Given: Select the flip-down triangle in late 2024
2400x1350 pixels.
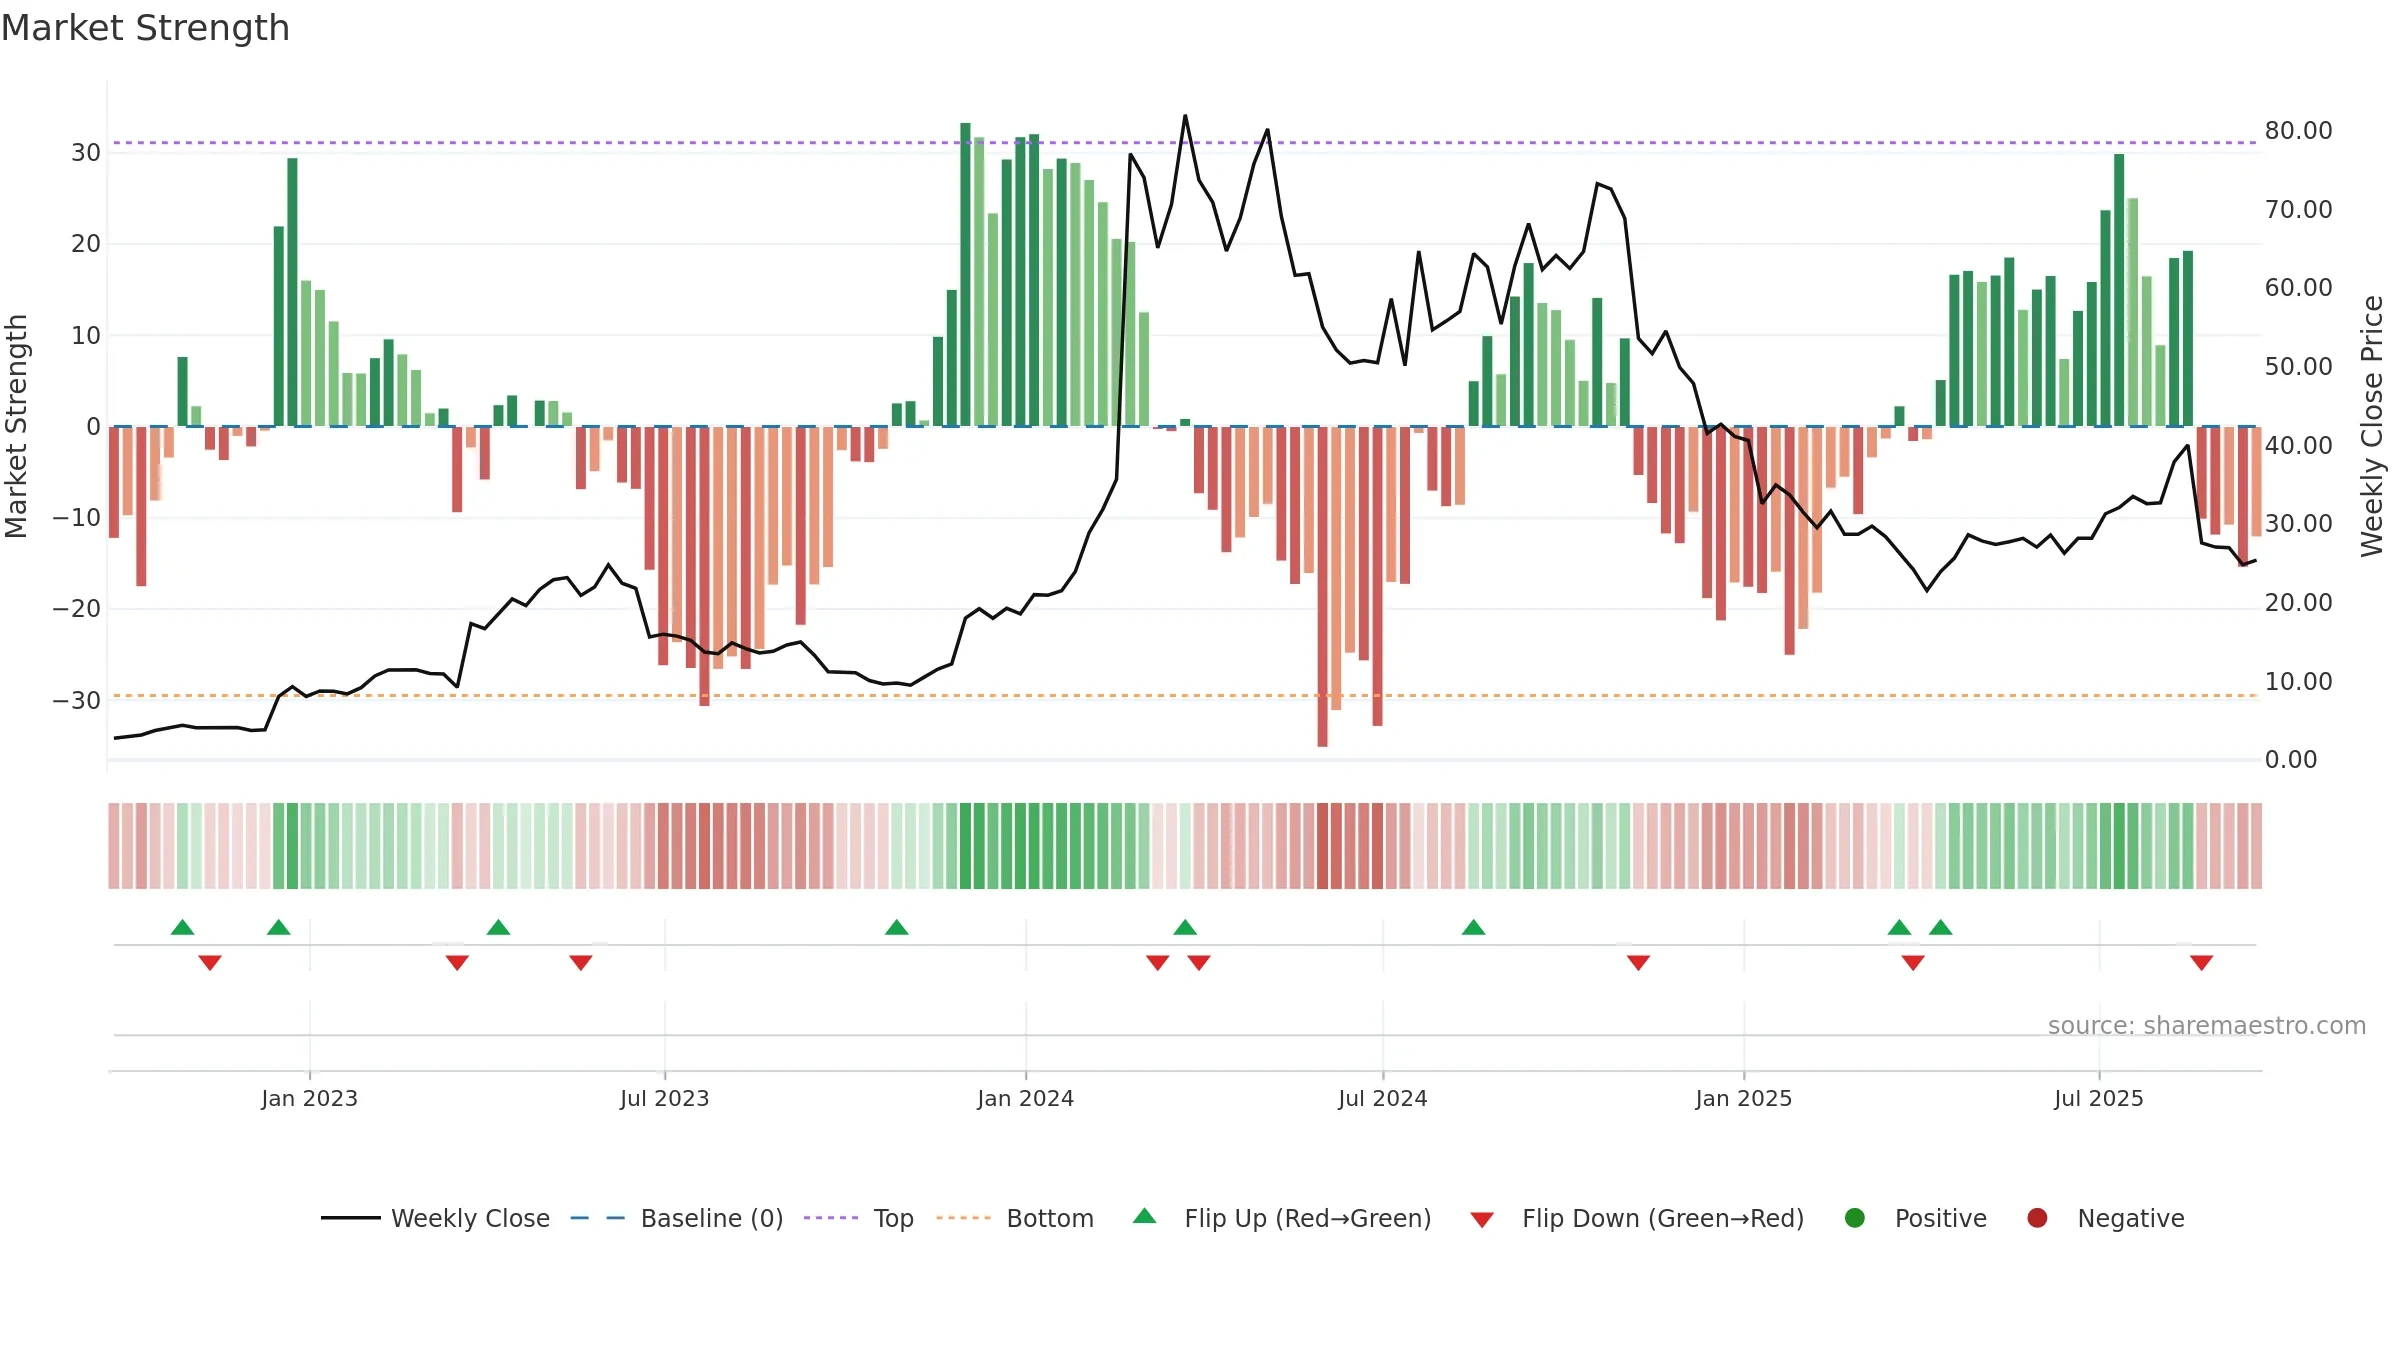Looking at the screenshot, I should pos(1638,963).
